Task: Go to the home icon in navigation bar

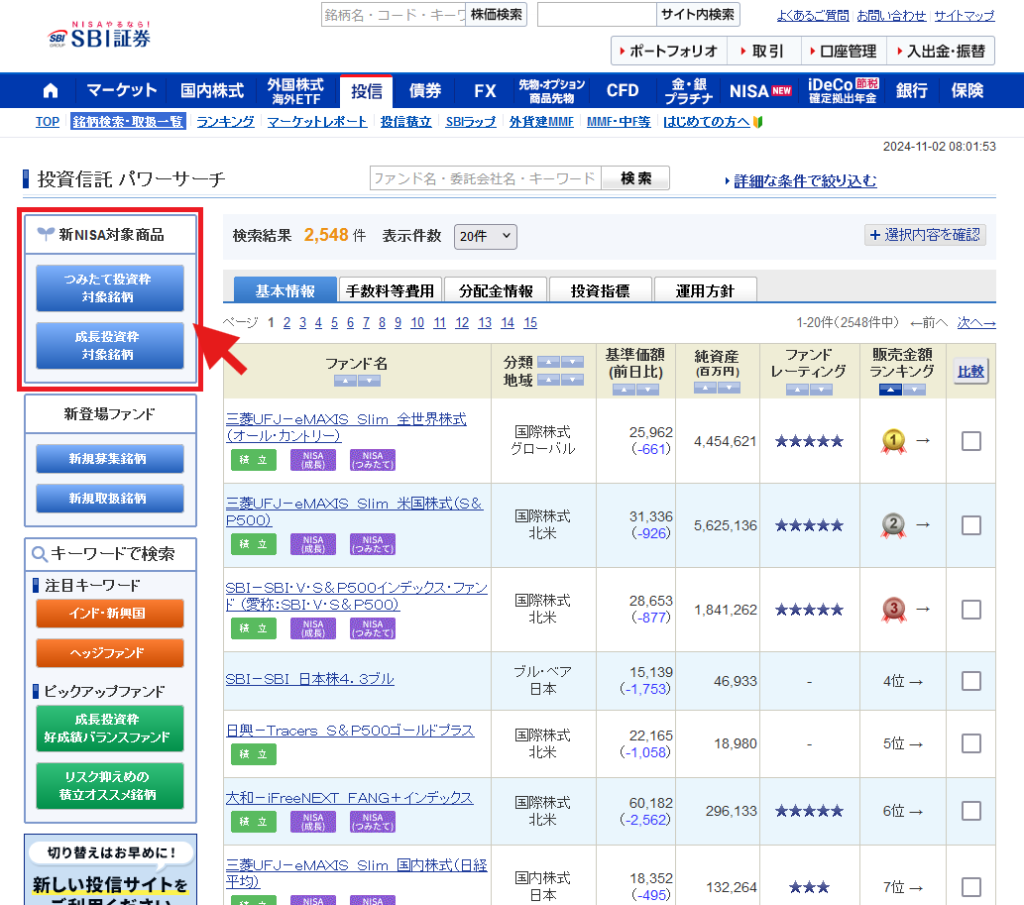Action: tap(50, 91)
